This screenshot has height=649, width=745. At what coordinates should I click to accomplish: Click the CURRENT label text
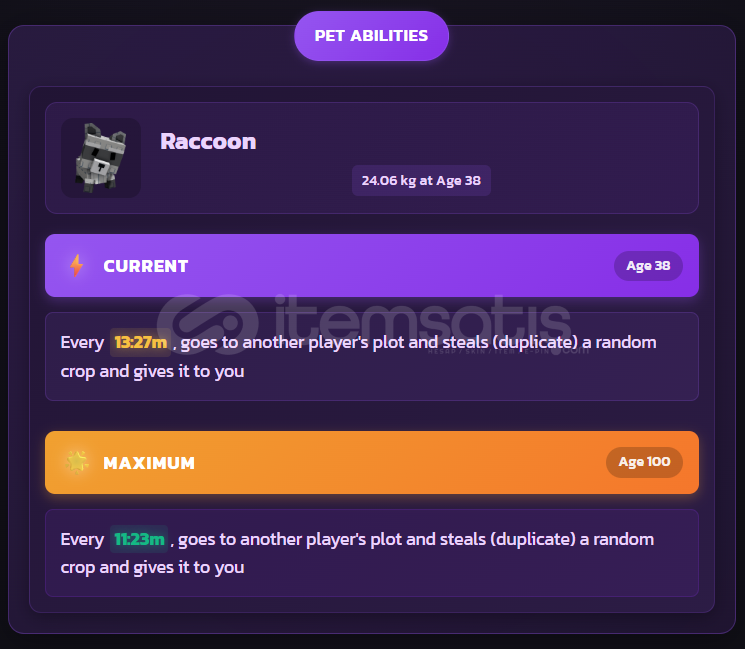[145, 266]
